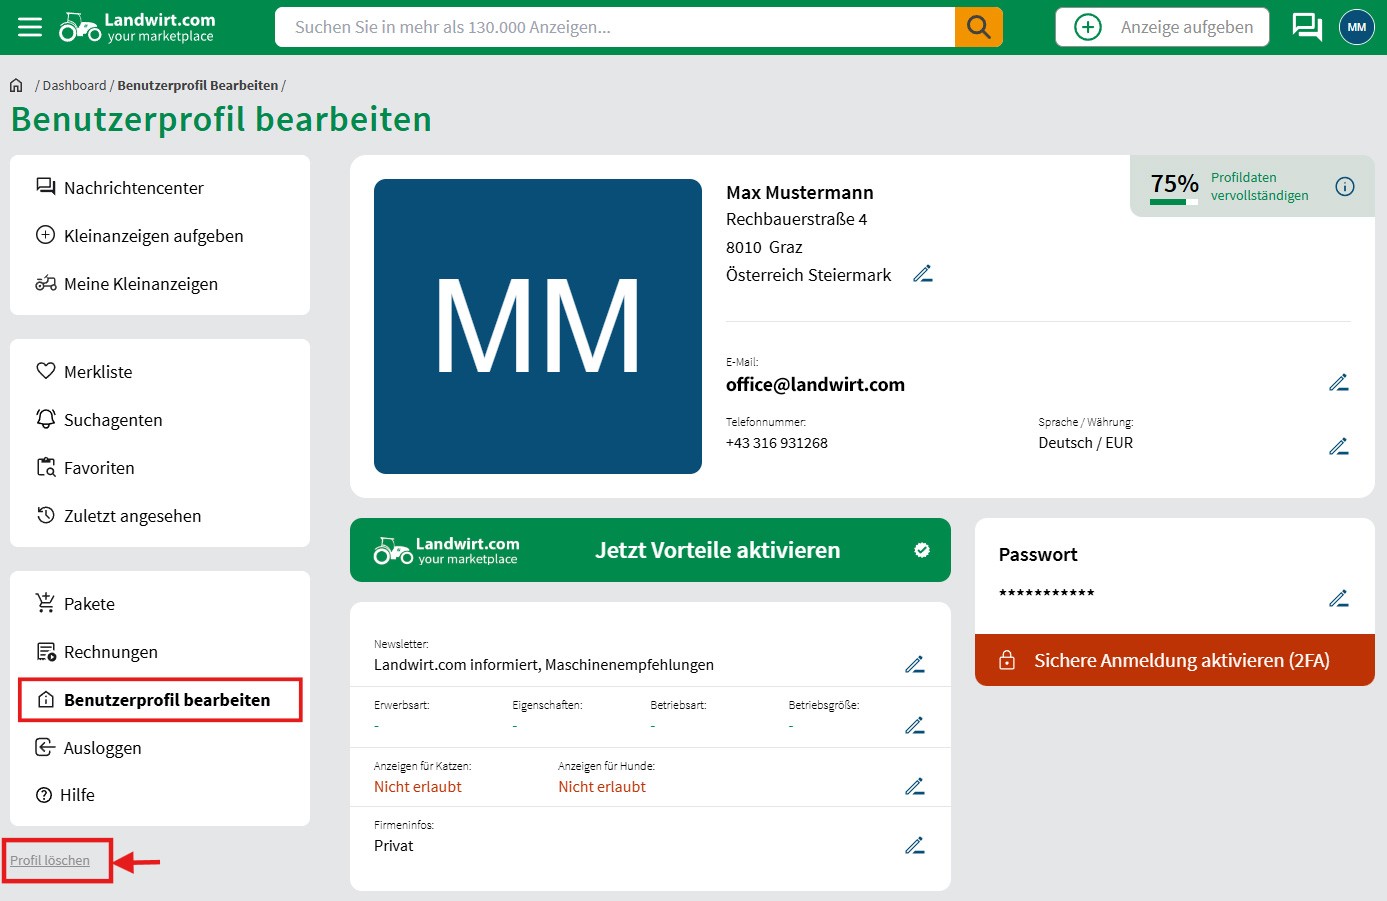Open Nachrichtencenter in the sidebar
This screenshot has height=901, width=1387.
pyautogui.click(x=133, y=188)
